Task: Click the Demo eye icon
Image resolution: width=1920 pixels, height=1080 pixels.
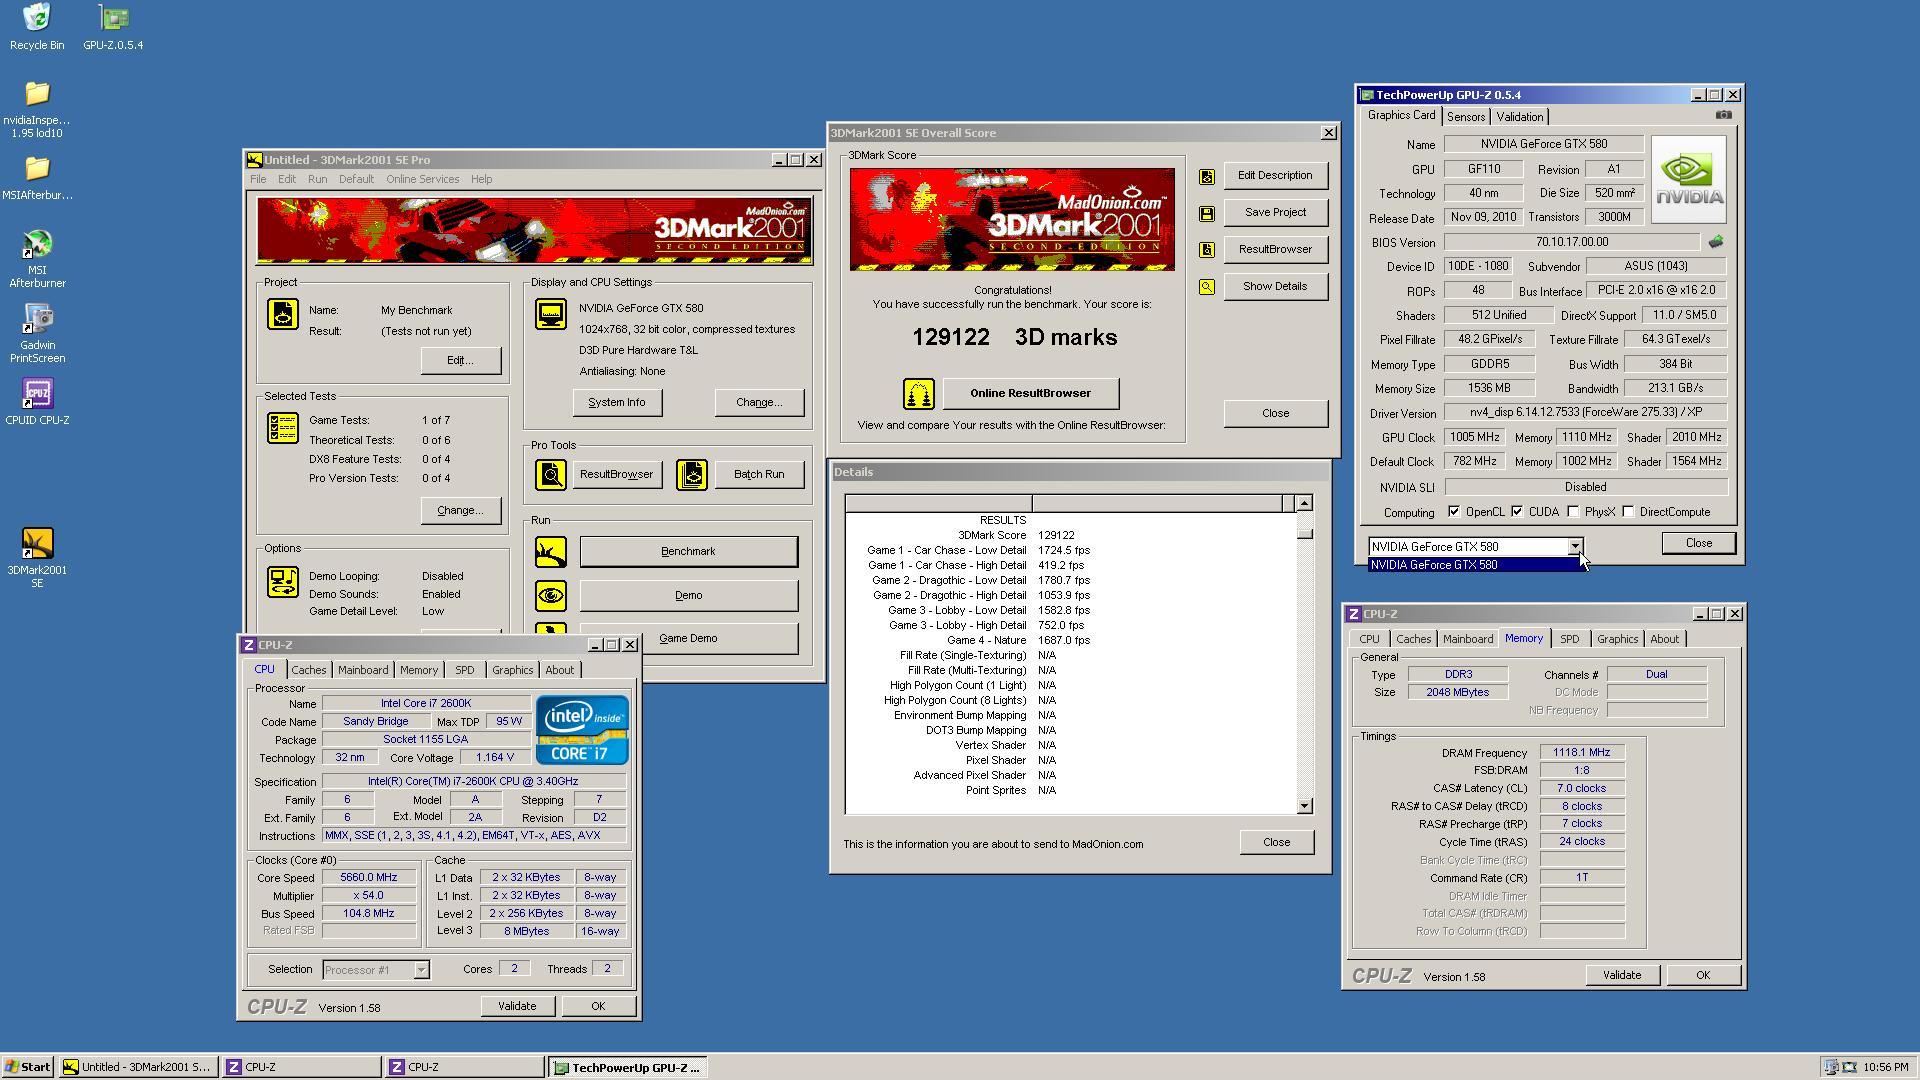Action: point(550,596)
